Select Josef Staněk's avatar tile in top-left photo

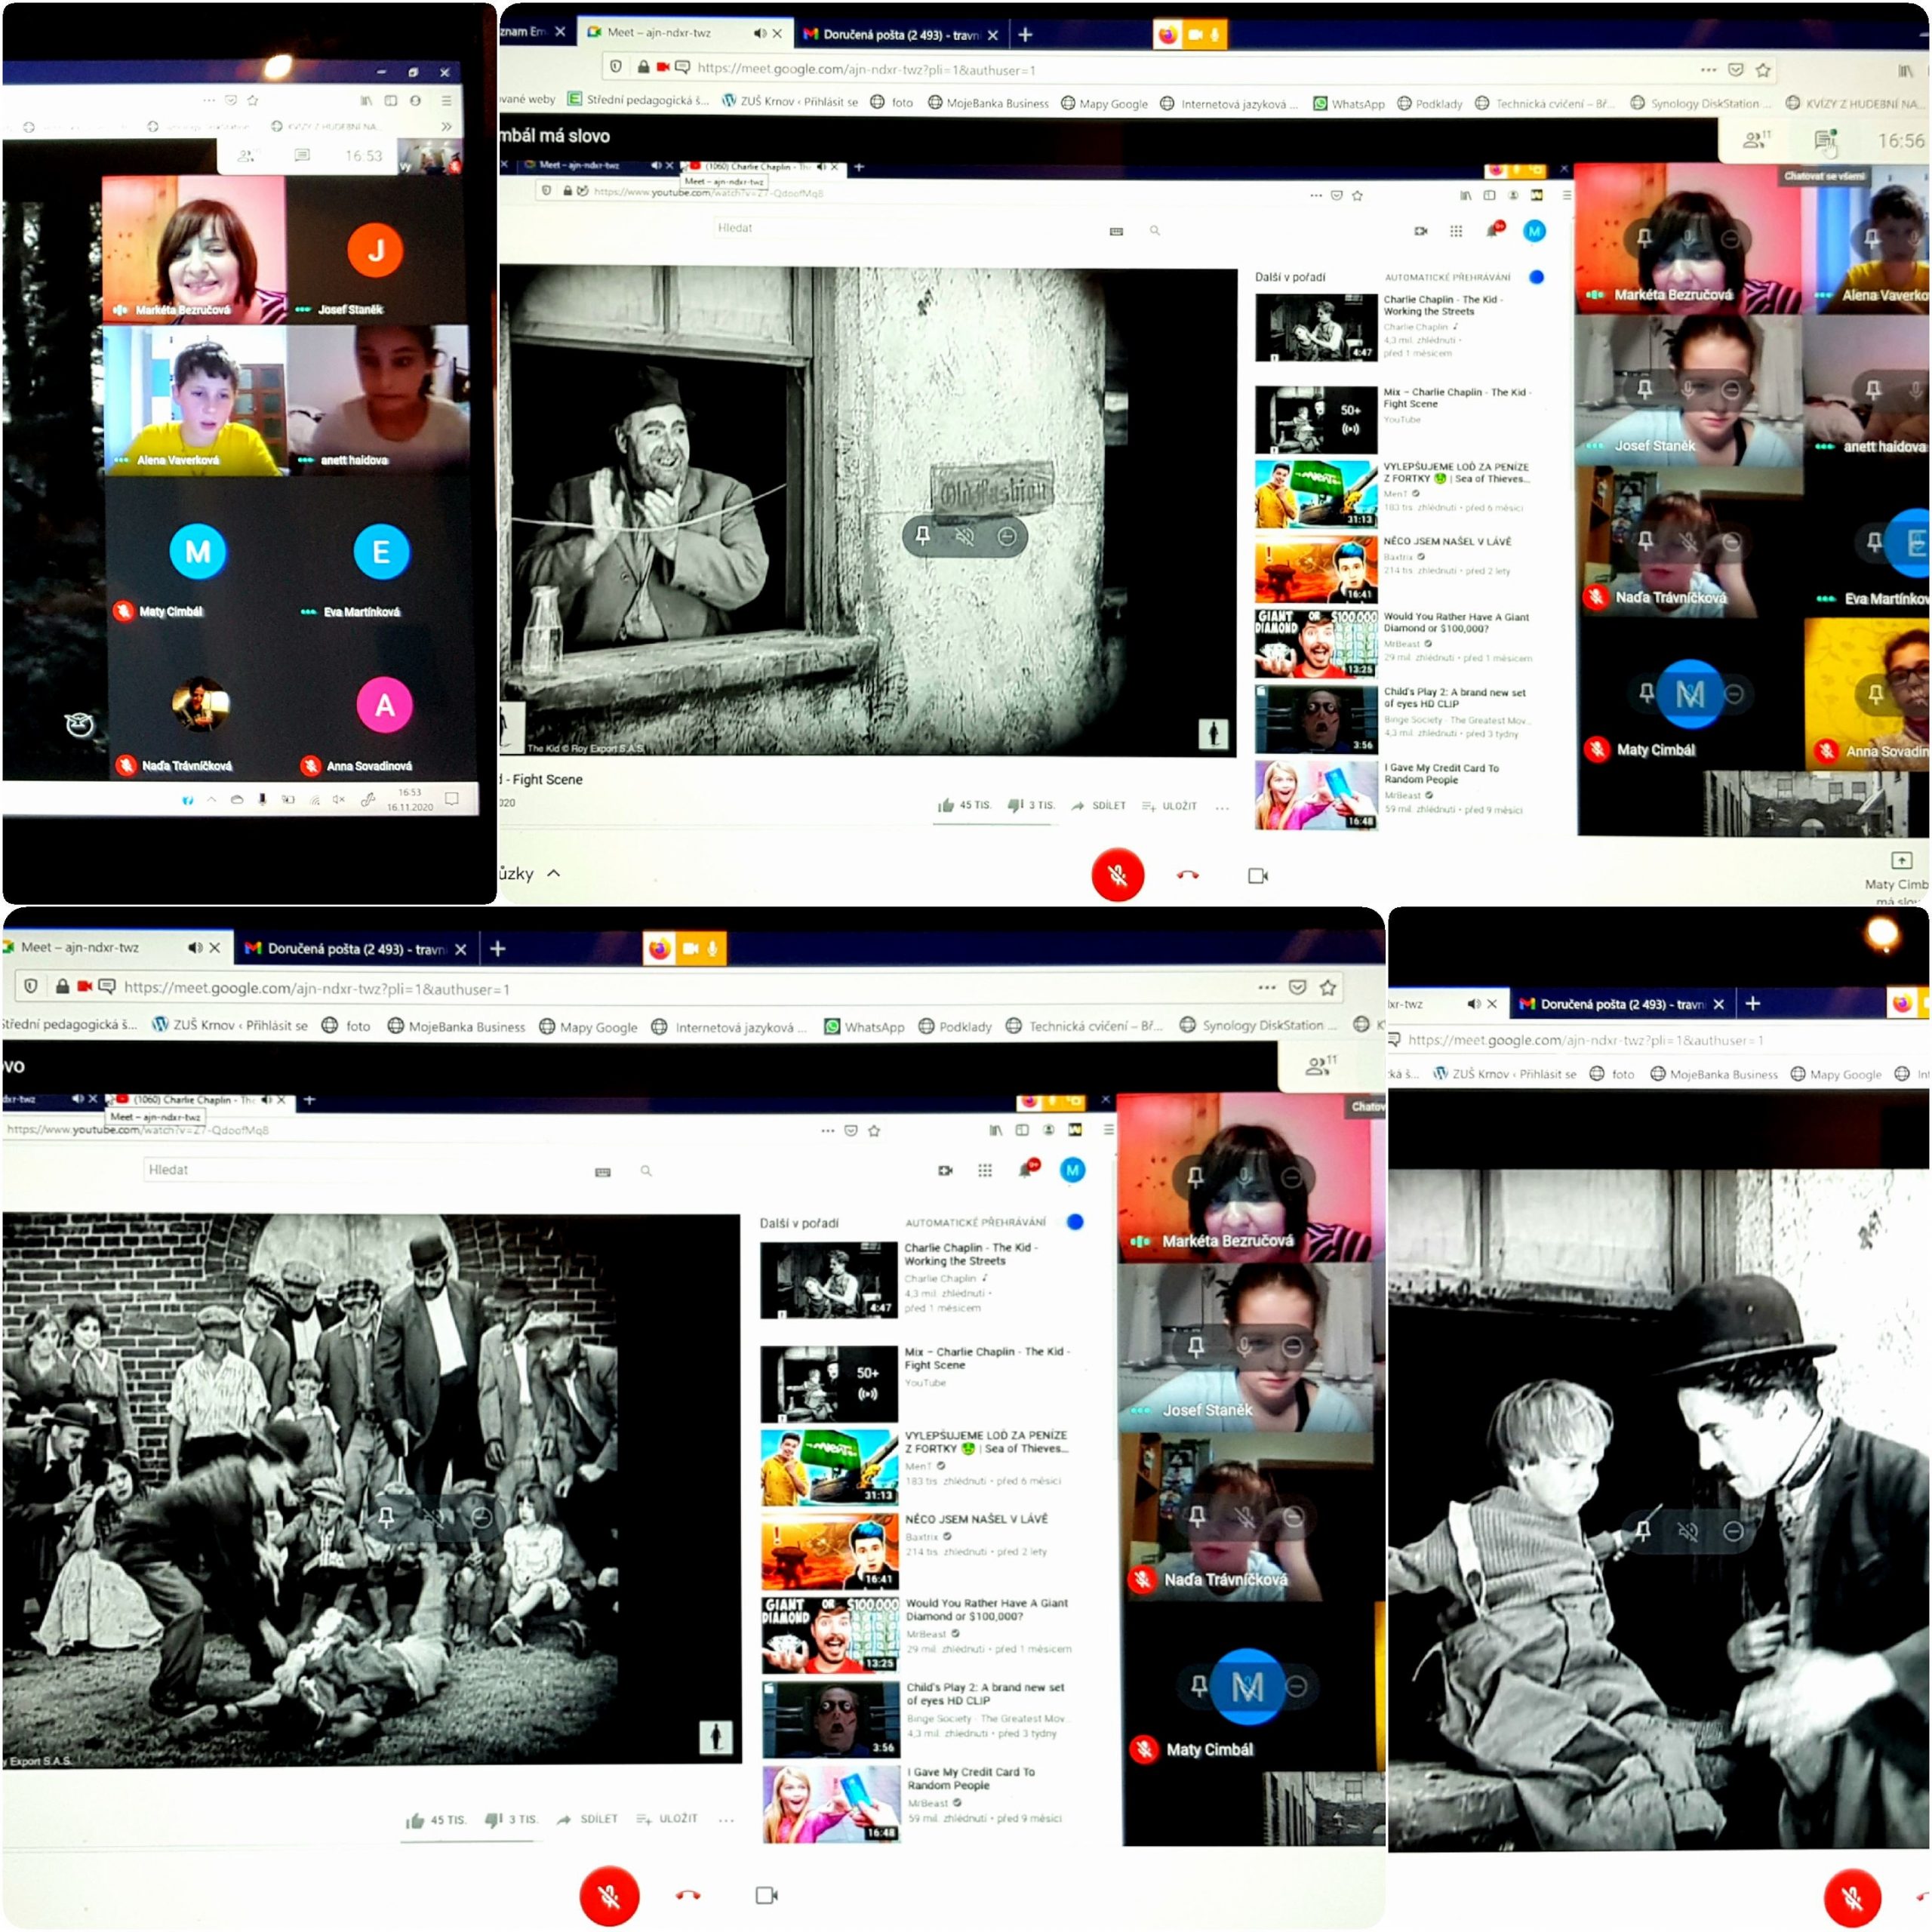376,249
